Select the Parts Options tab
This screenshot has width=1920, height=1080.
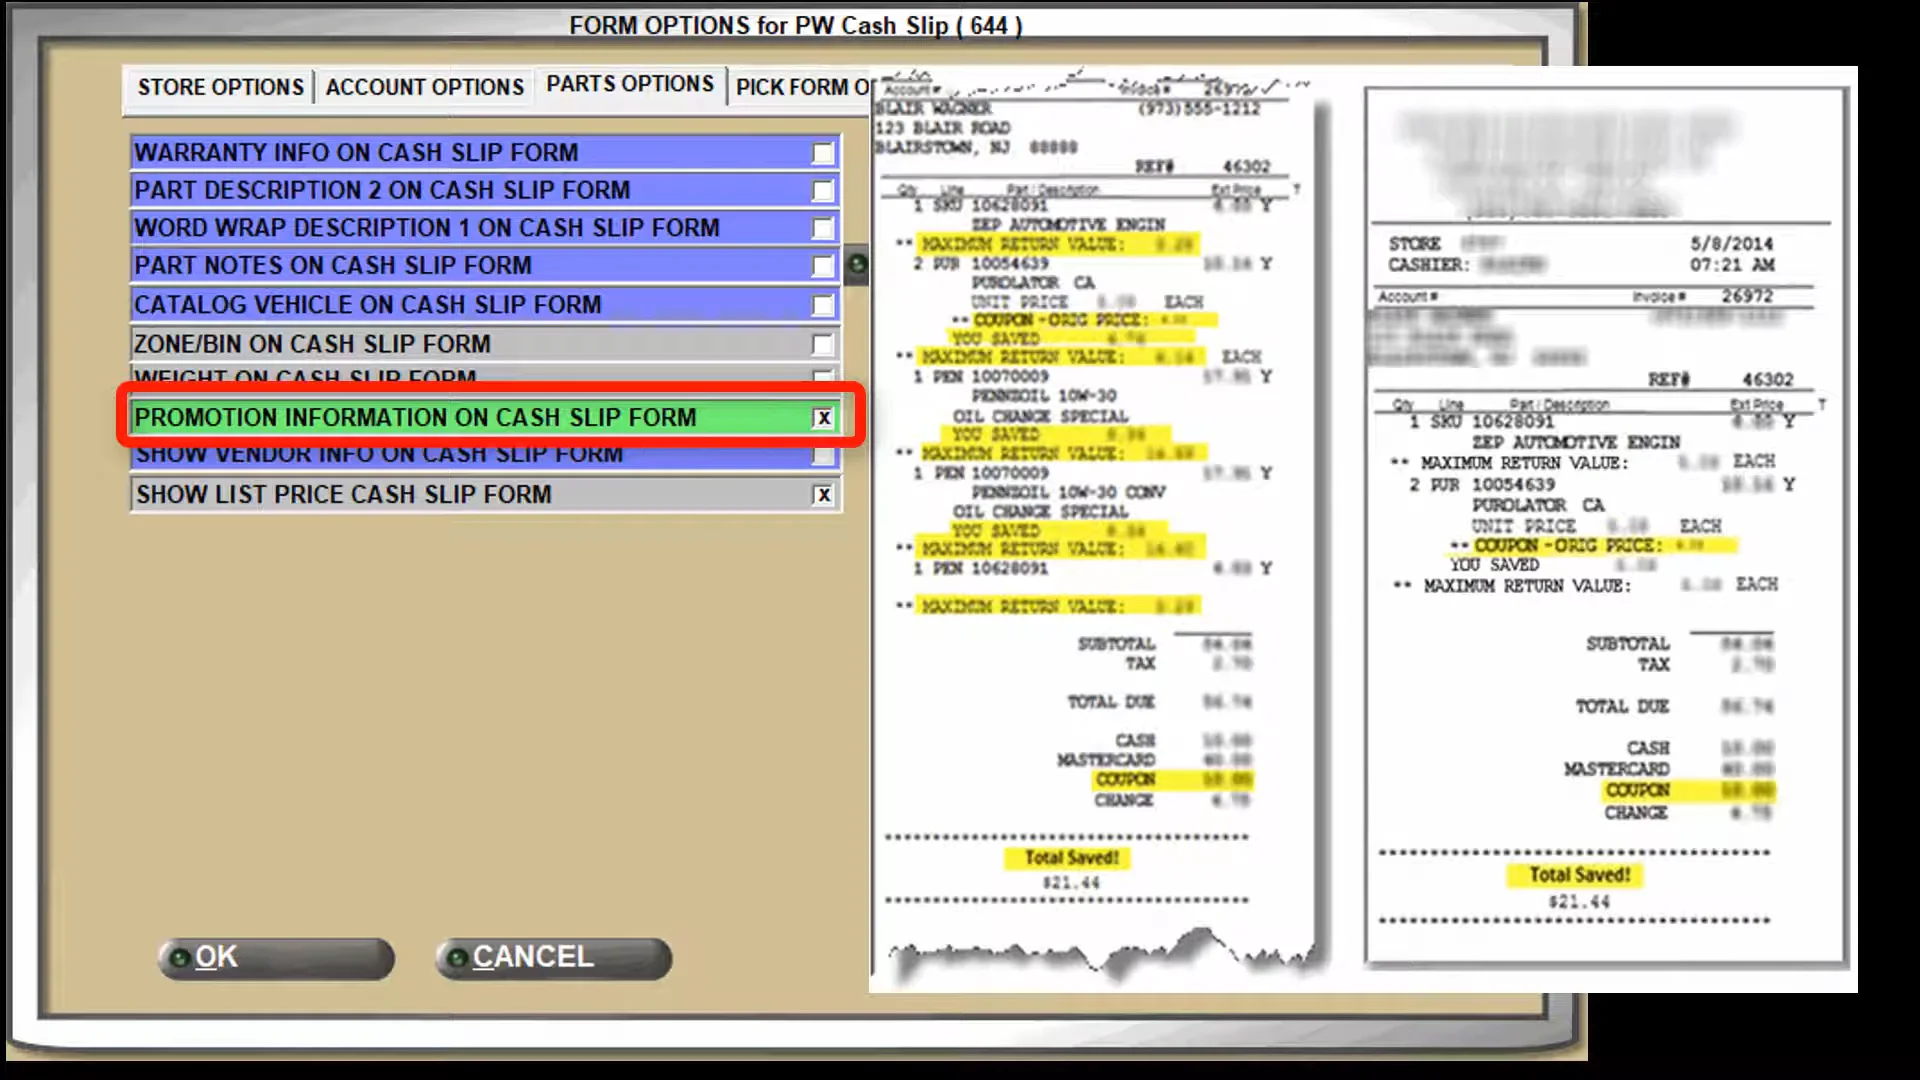pyautogui.click(x=630, y=84)
